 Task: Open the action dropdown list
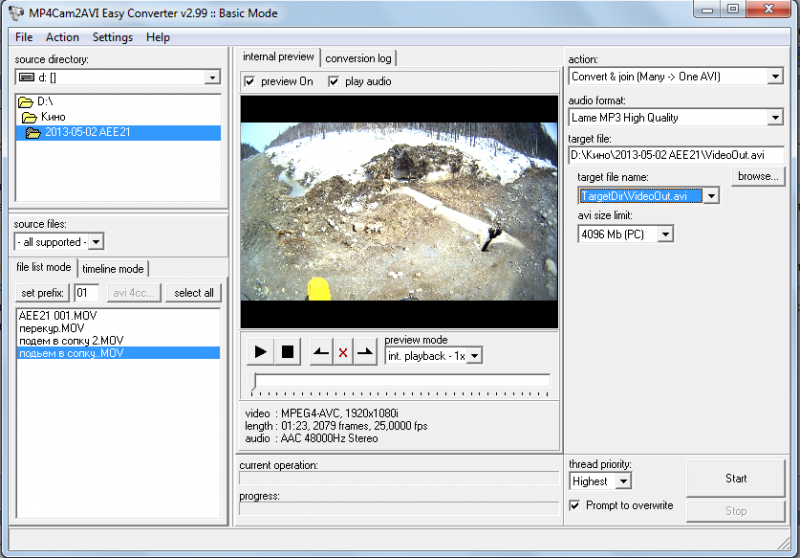coord(775,76)
